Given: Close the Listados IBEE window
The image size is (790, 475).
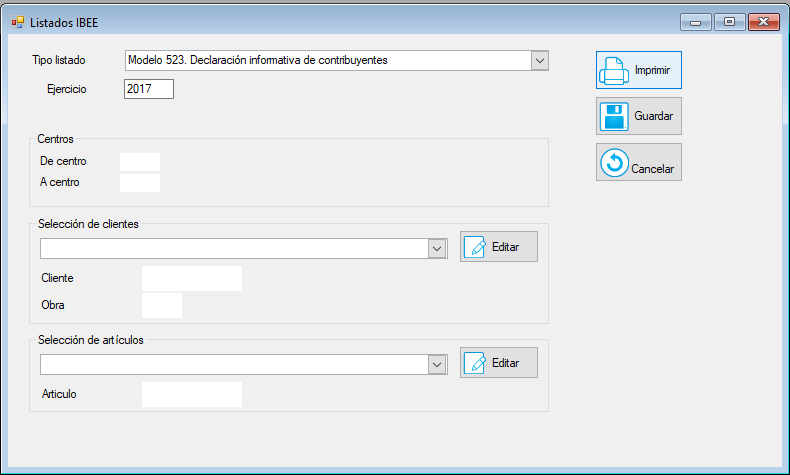Looking at the screenshot, I should click(x=764, y=22).
